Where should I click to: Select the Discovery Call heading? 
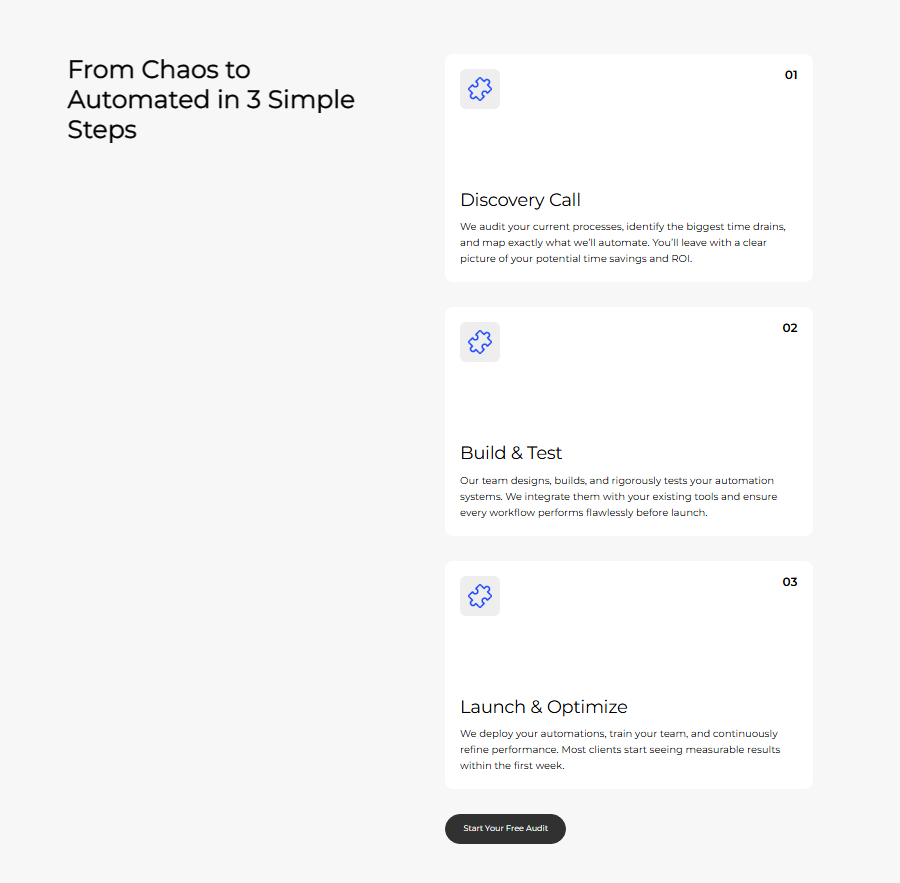[520, 200]
